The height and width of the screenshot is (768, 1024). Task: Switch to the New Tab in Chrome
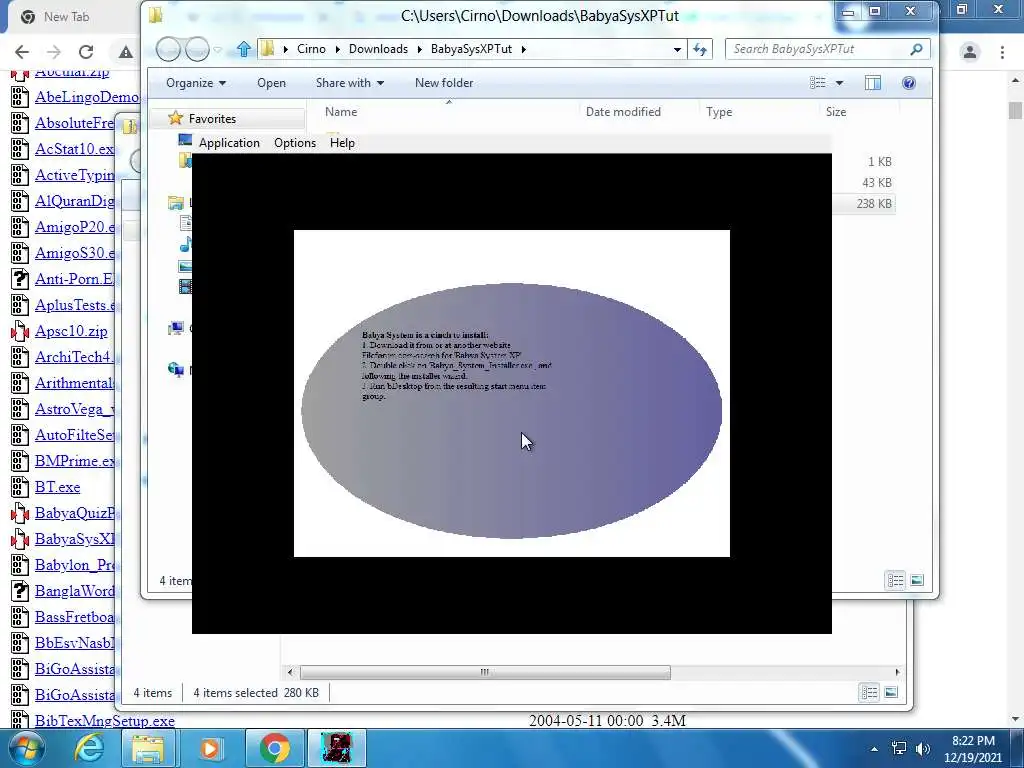click(x=65, y=17)
